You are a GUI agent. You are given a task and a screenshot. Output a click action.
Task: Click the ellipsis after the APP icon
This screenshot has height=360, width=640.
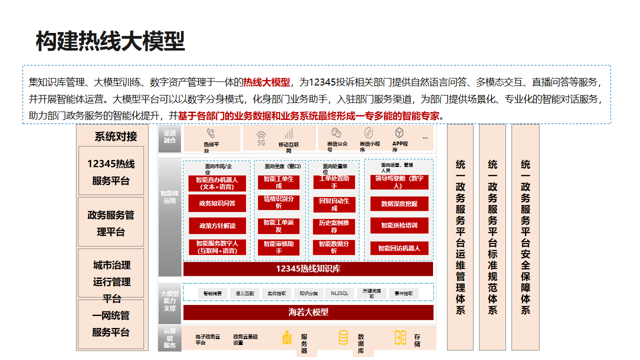(x=425, y=138)
